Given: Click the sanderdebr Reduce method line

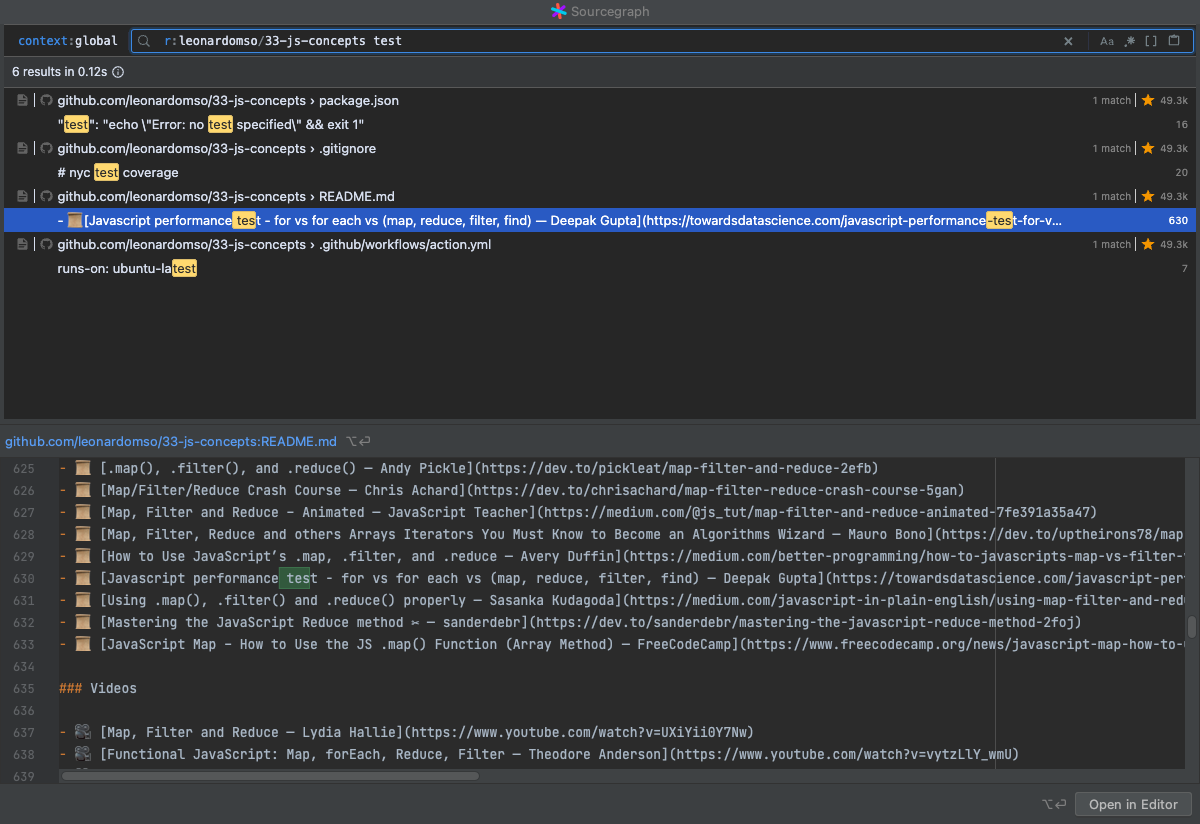Looking at the screenshot, I should [570, 622].
